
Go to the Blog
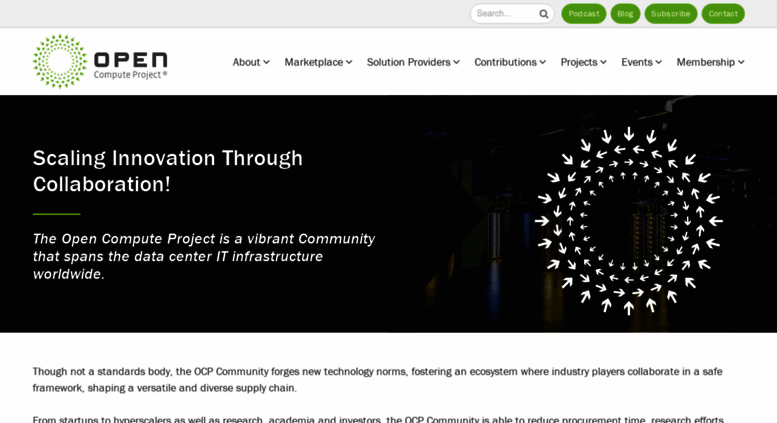tap(625, 13)
